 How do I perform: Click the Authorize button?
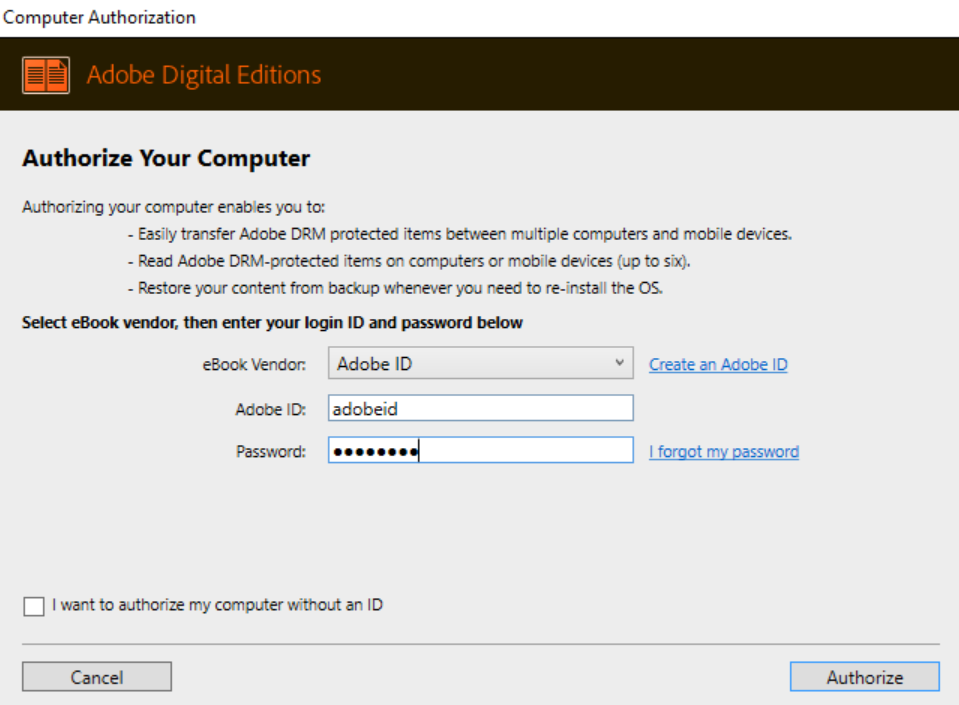(x=865, y=677)
